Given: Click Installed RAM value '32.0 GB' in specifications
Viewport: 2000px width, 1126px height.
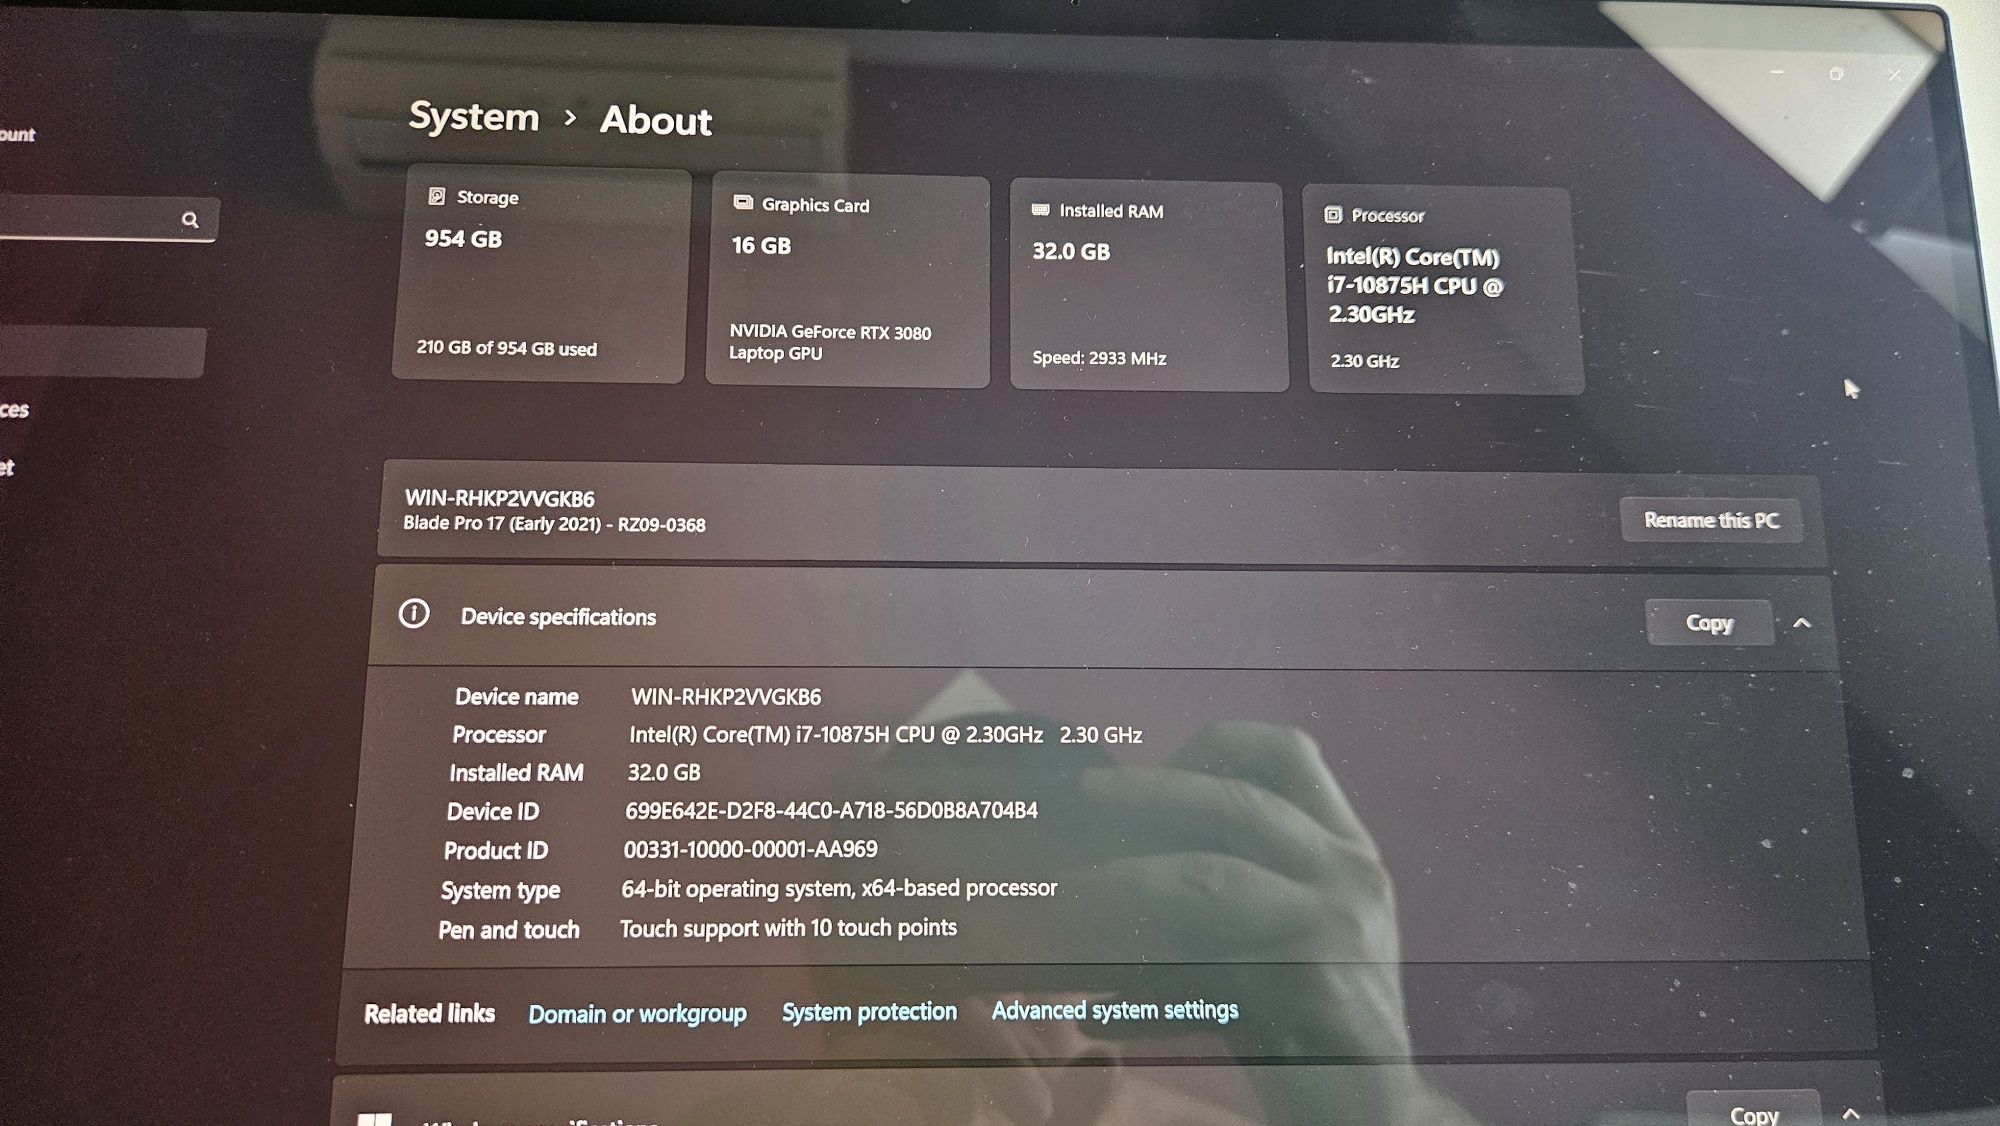Looking at the screenshot, I should [x=664, y=772].
